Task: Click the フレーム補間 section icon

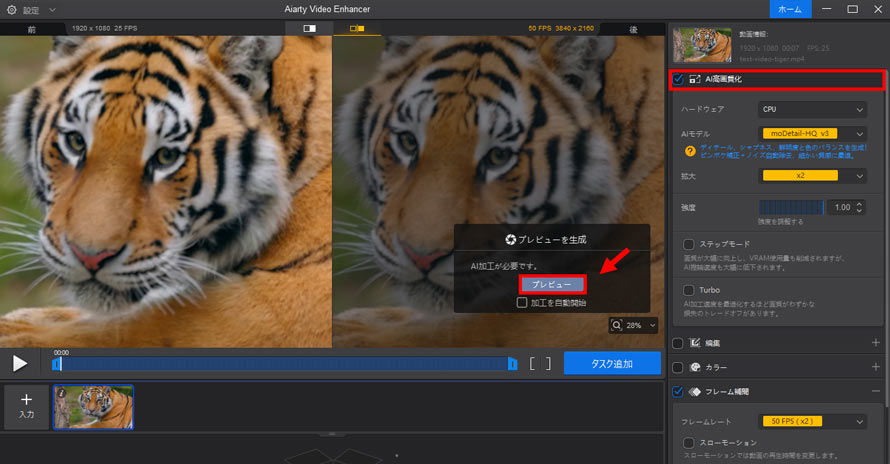Action: (695, 391)
